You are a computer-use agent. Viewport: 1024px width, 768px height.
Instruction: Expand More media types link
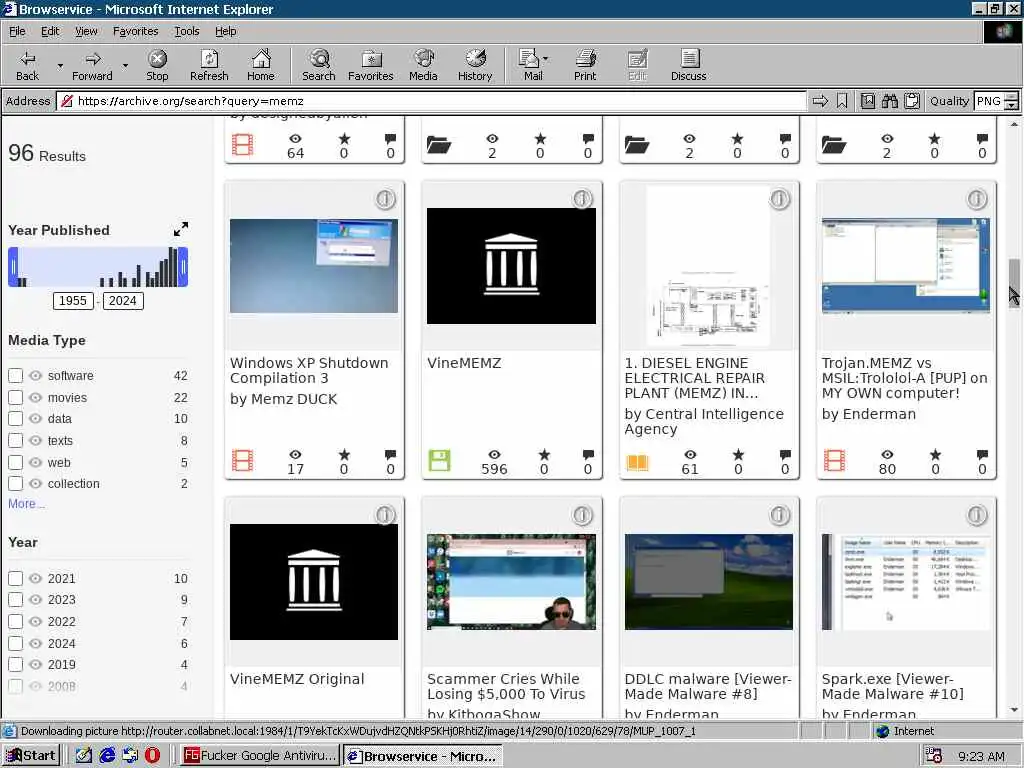(x=26, y=504)
